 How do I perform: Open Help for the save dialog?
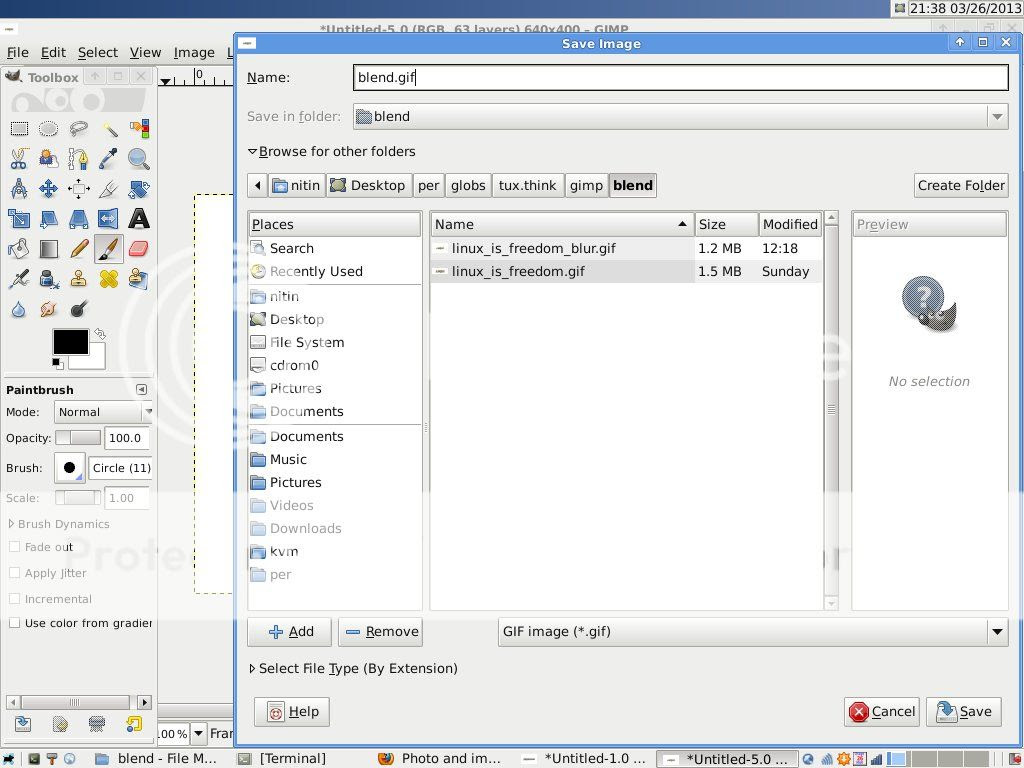click(292, 712)
